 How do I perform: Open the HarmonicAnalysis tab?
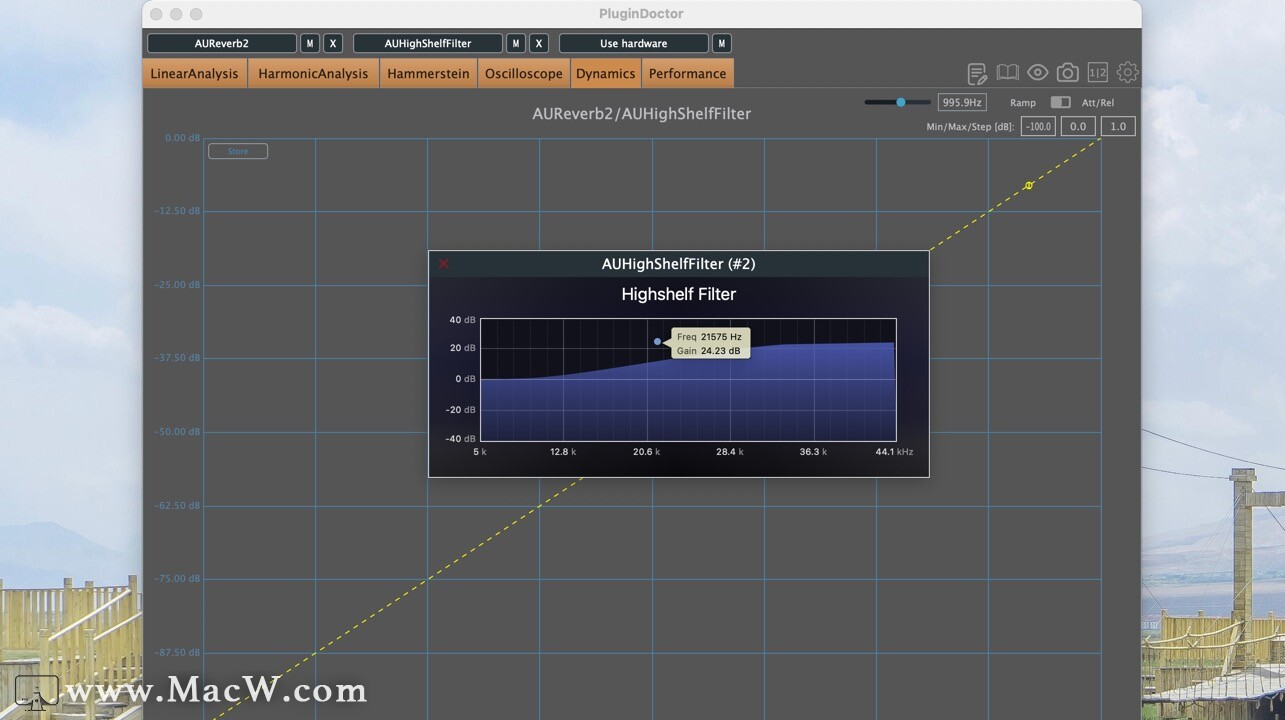tap(313, 72)
